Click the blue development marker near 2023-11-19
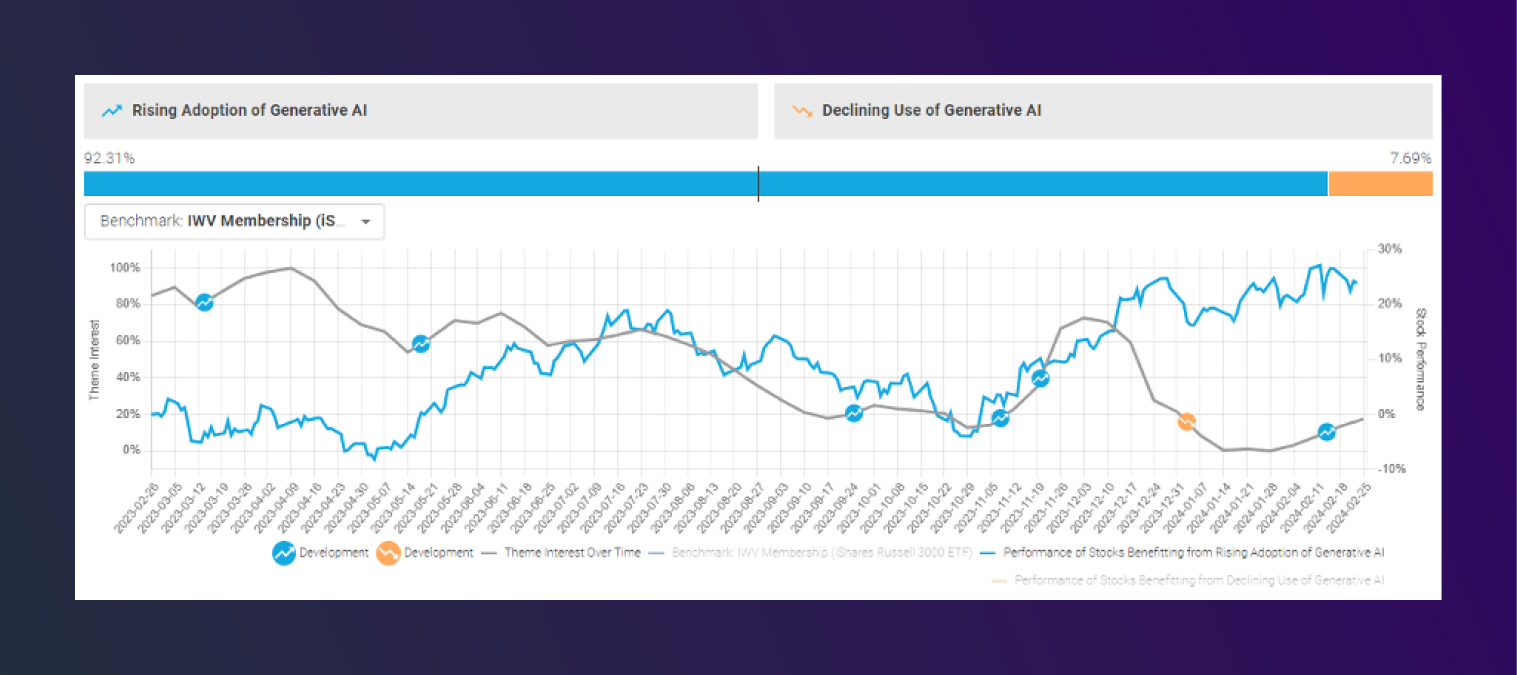The height and width of the screenshot is (675, 1517). pyautogui.click(x=1040, y=378)
